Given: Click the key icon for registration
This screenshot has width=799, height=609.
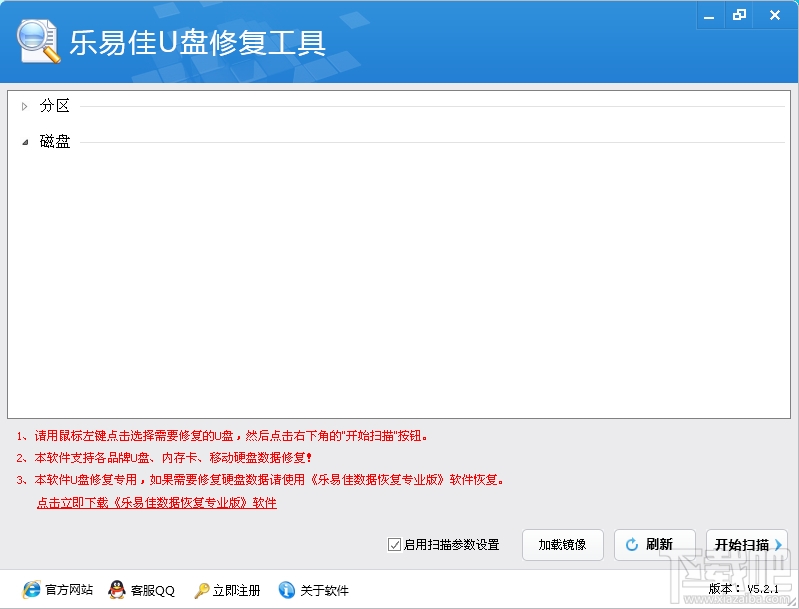Looking at the screenshot, I should (202, 590).
